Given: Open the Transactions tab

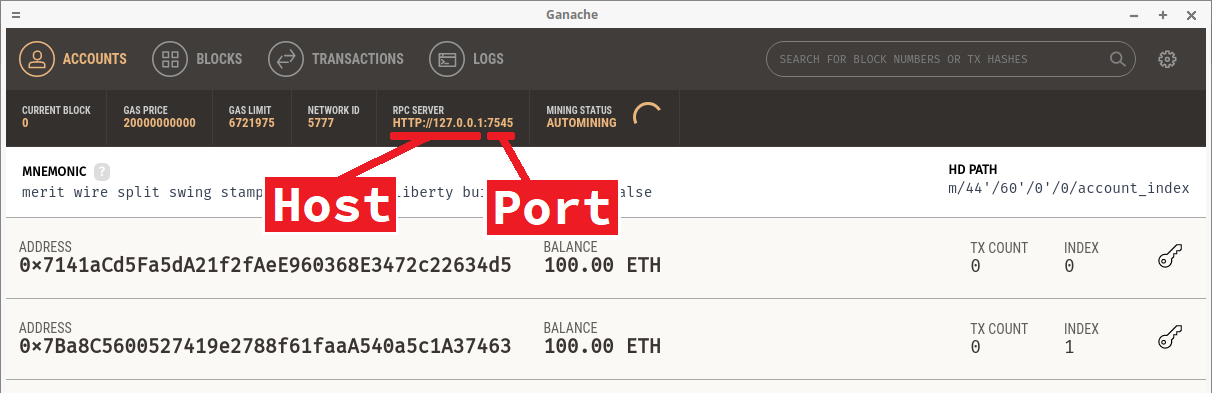Looking at the screenshot, I should [x=335, y=59].
